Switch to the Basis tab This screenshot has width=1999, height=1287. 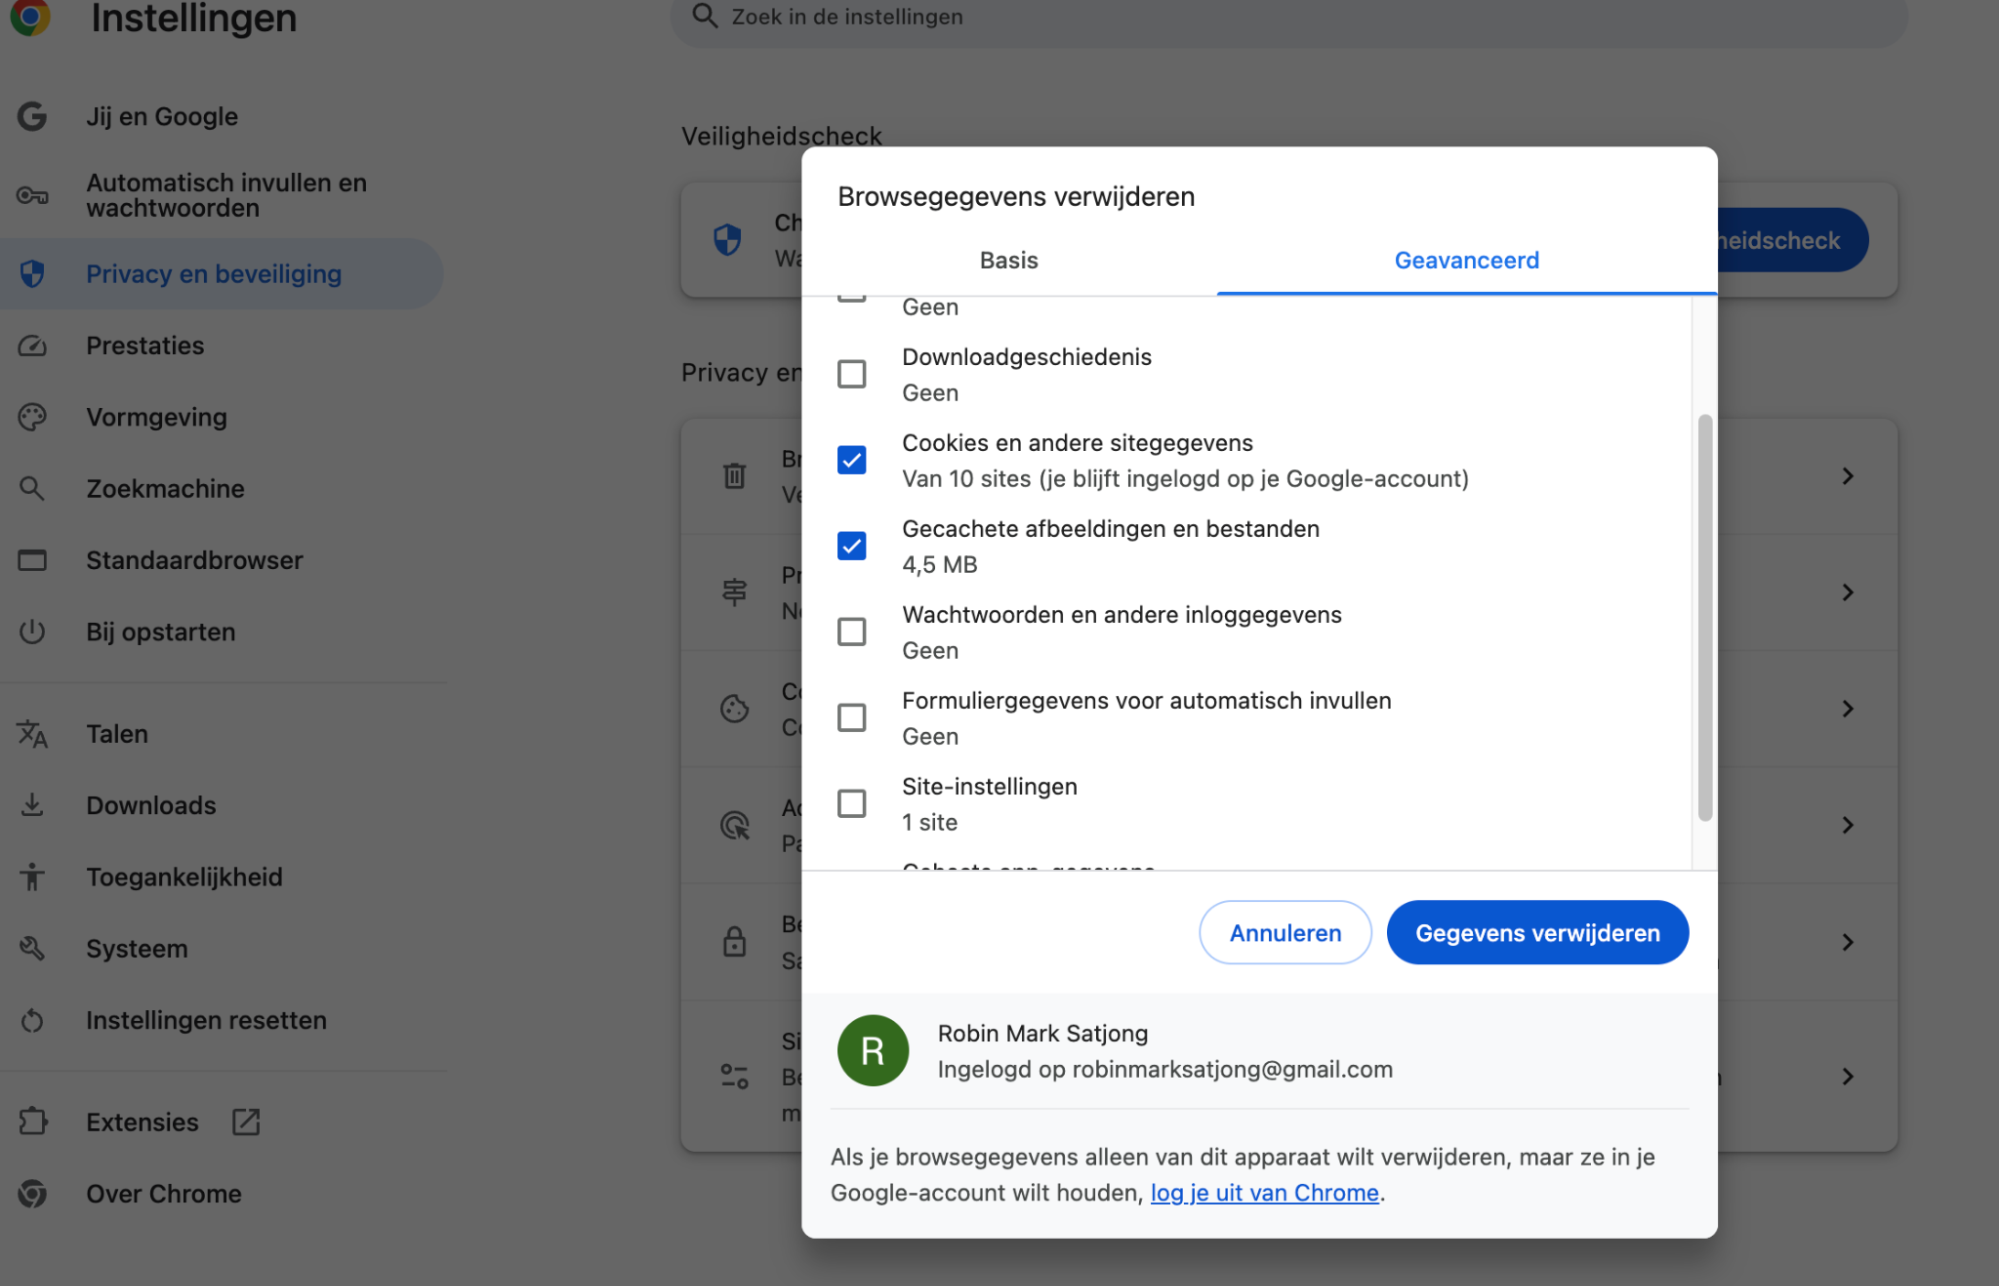(x=1008, y=260)
